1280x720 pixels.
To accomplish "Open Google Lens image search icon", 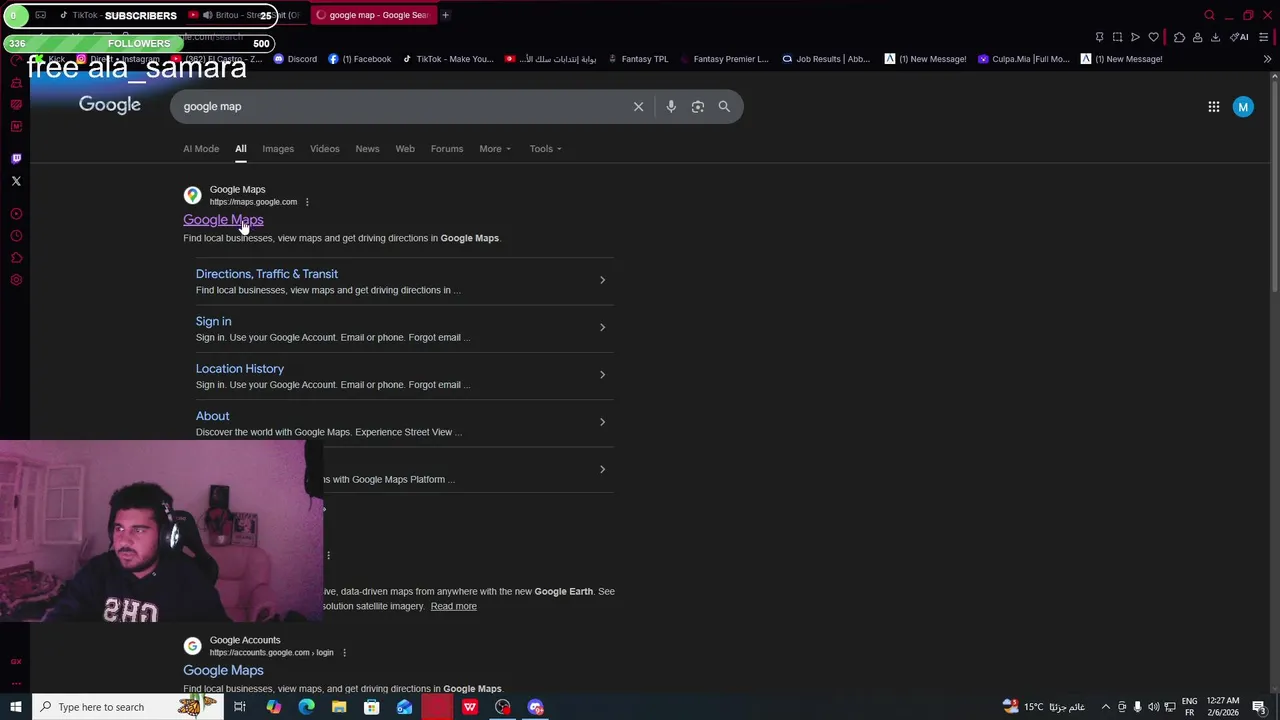I will (x=698, y=107).
